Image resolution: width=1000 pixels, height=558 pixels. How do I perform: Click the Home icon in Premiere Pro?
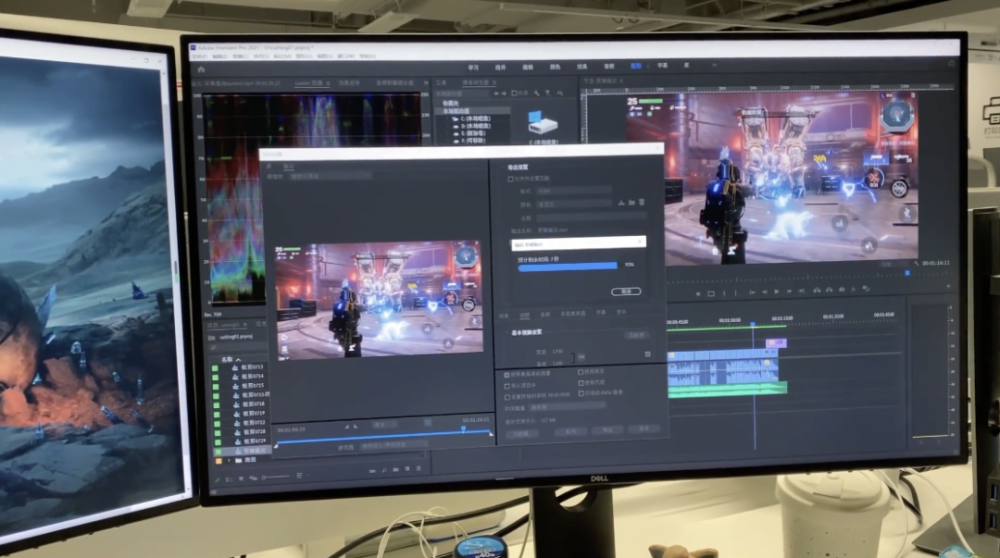(202, 69)
